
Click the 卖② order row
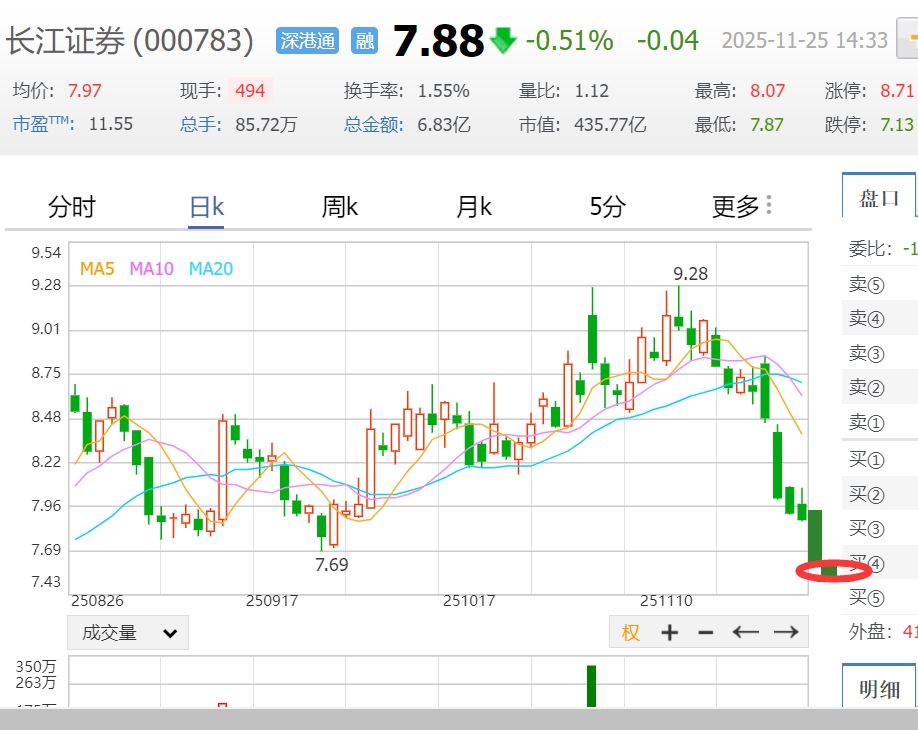(x=880, y=387)
